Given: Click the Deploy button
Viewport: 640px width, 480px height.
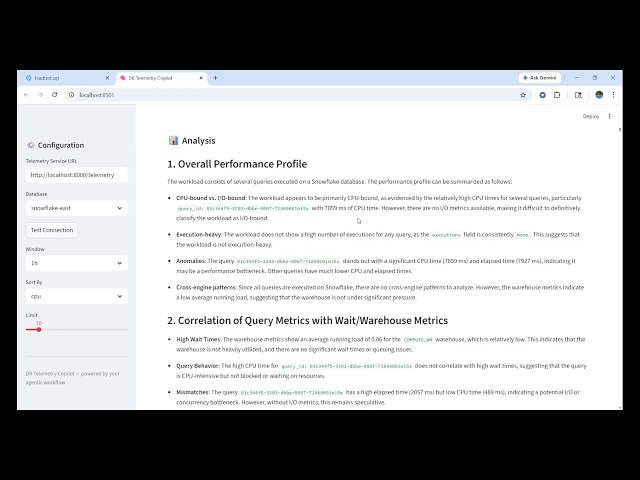Looking at the screenshot, I should 591,116.
